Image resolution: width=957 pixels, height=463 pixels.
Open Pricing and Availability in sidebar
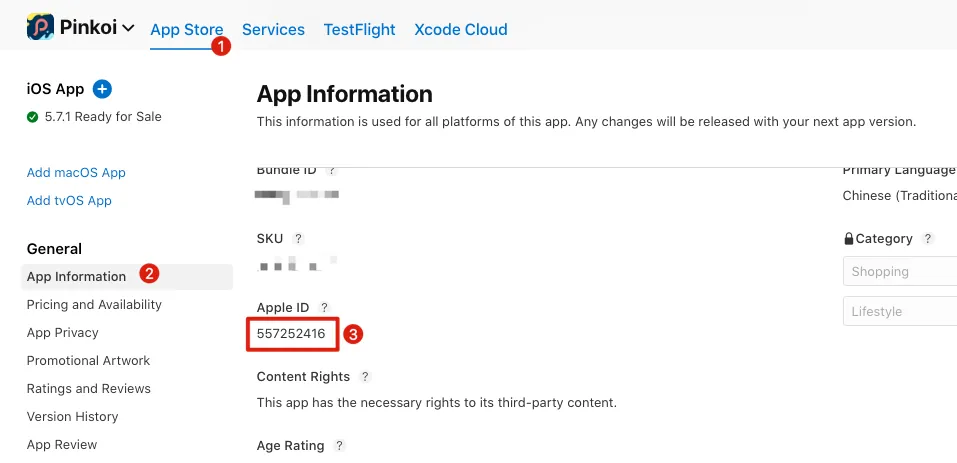(x=94, y=304)
